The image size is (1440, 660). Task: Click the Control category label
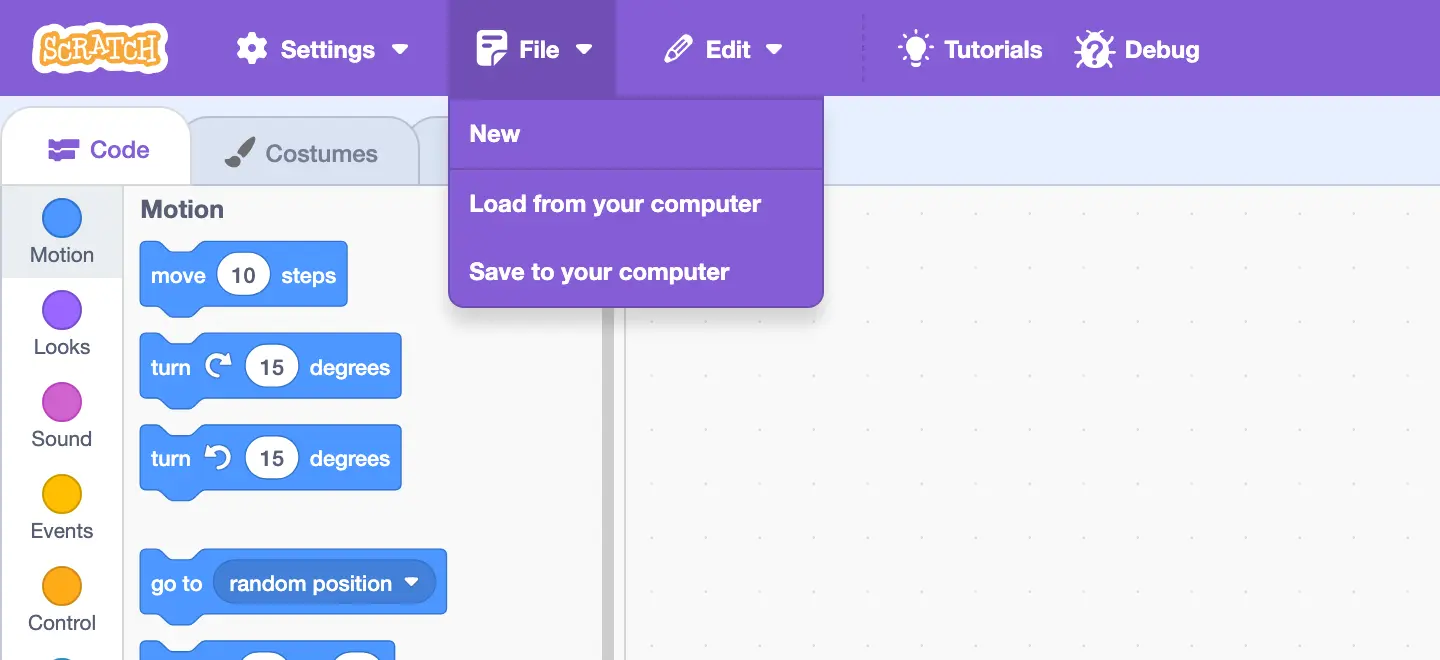tap(62, 623)
